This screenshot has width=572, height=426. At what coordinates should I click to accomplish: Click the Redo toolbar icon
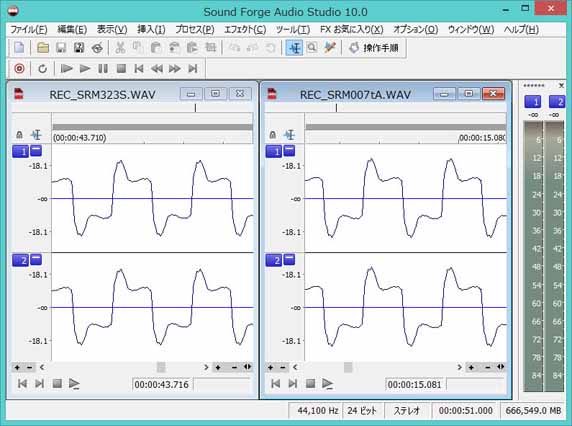[252, 48]
